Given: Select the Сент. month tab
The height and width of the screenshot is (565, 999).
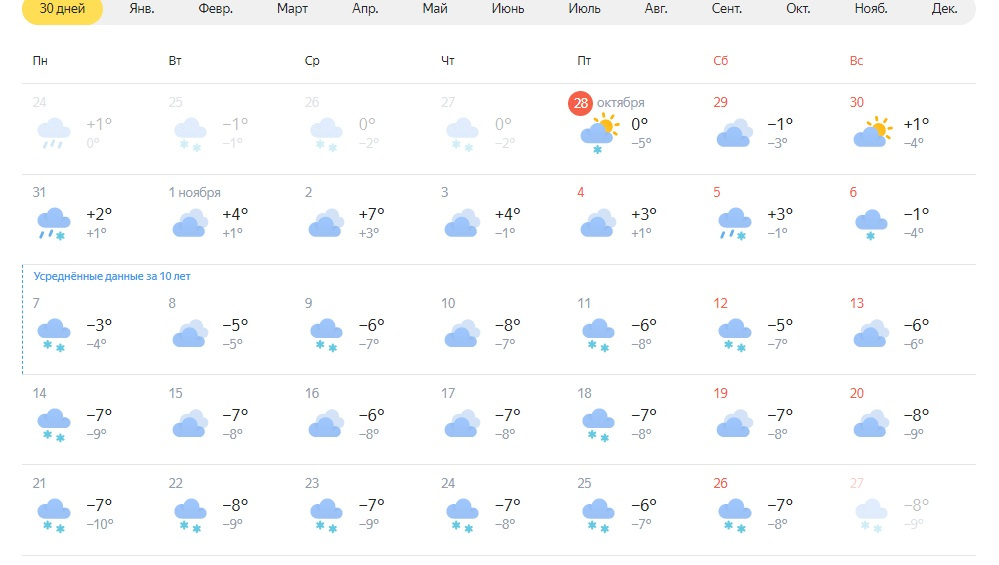Looking at the screenshot, I should click(726, 9).
